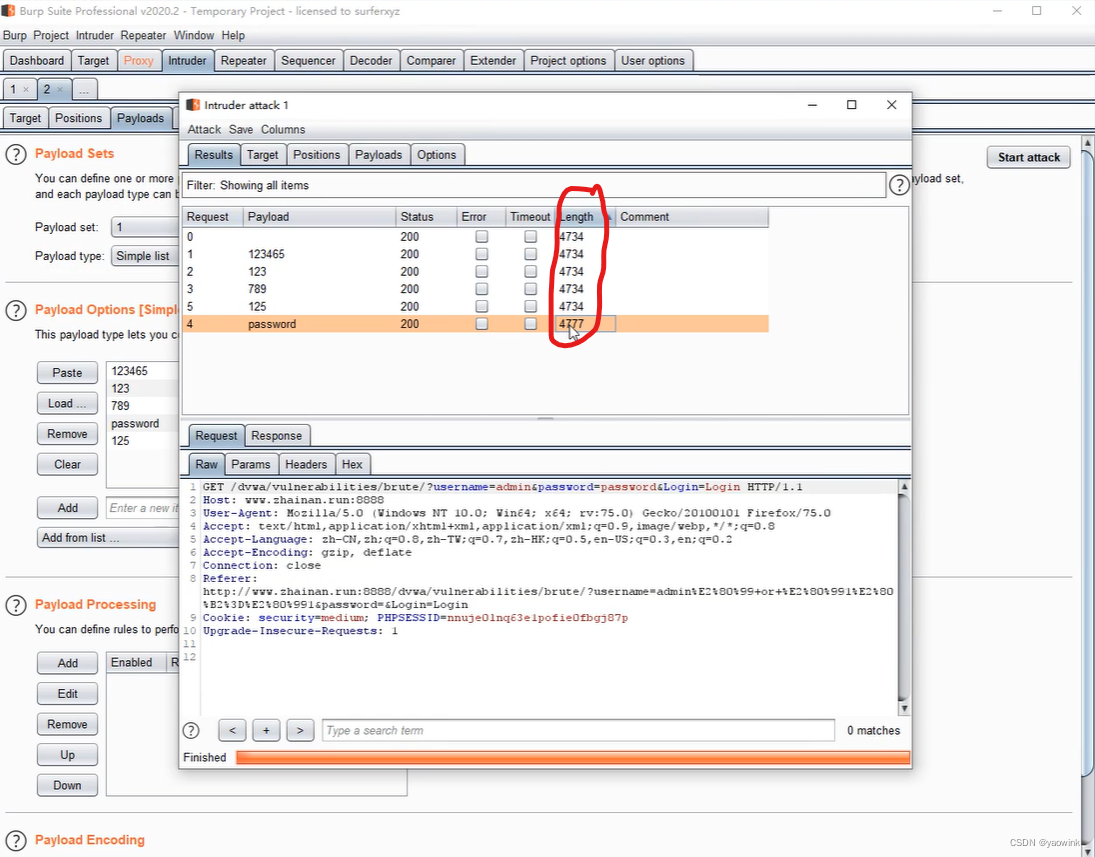Image resolution: width=1095 pixels, height=857 pixels.
Task: Open Headers view tab
Action: pyautogui.click(x=306, y=464)
